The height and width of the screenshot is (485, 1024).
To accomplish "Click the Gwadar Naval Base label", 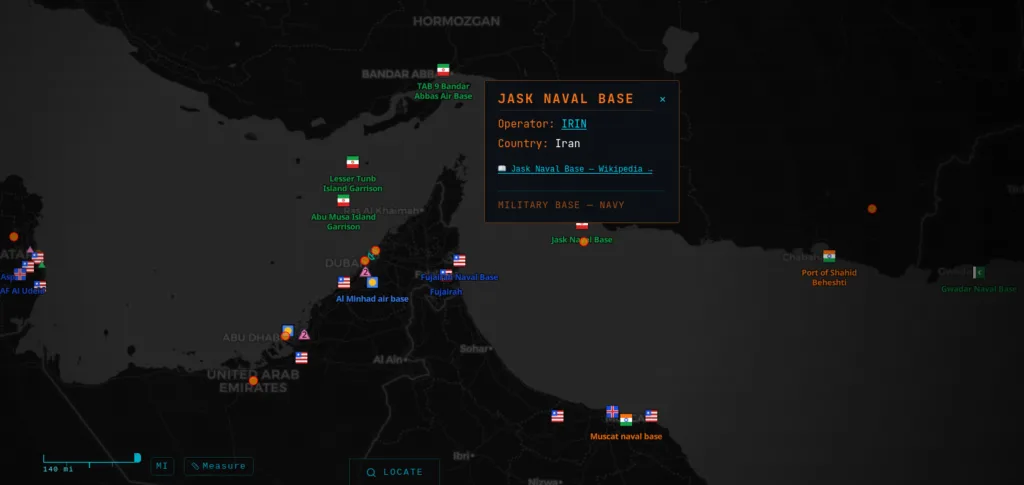I will point(978,289).
